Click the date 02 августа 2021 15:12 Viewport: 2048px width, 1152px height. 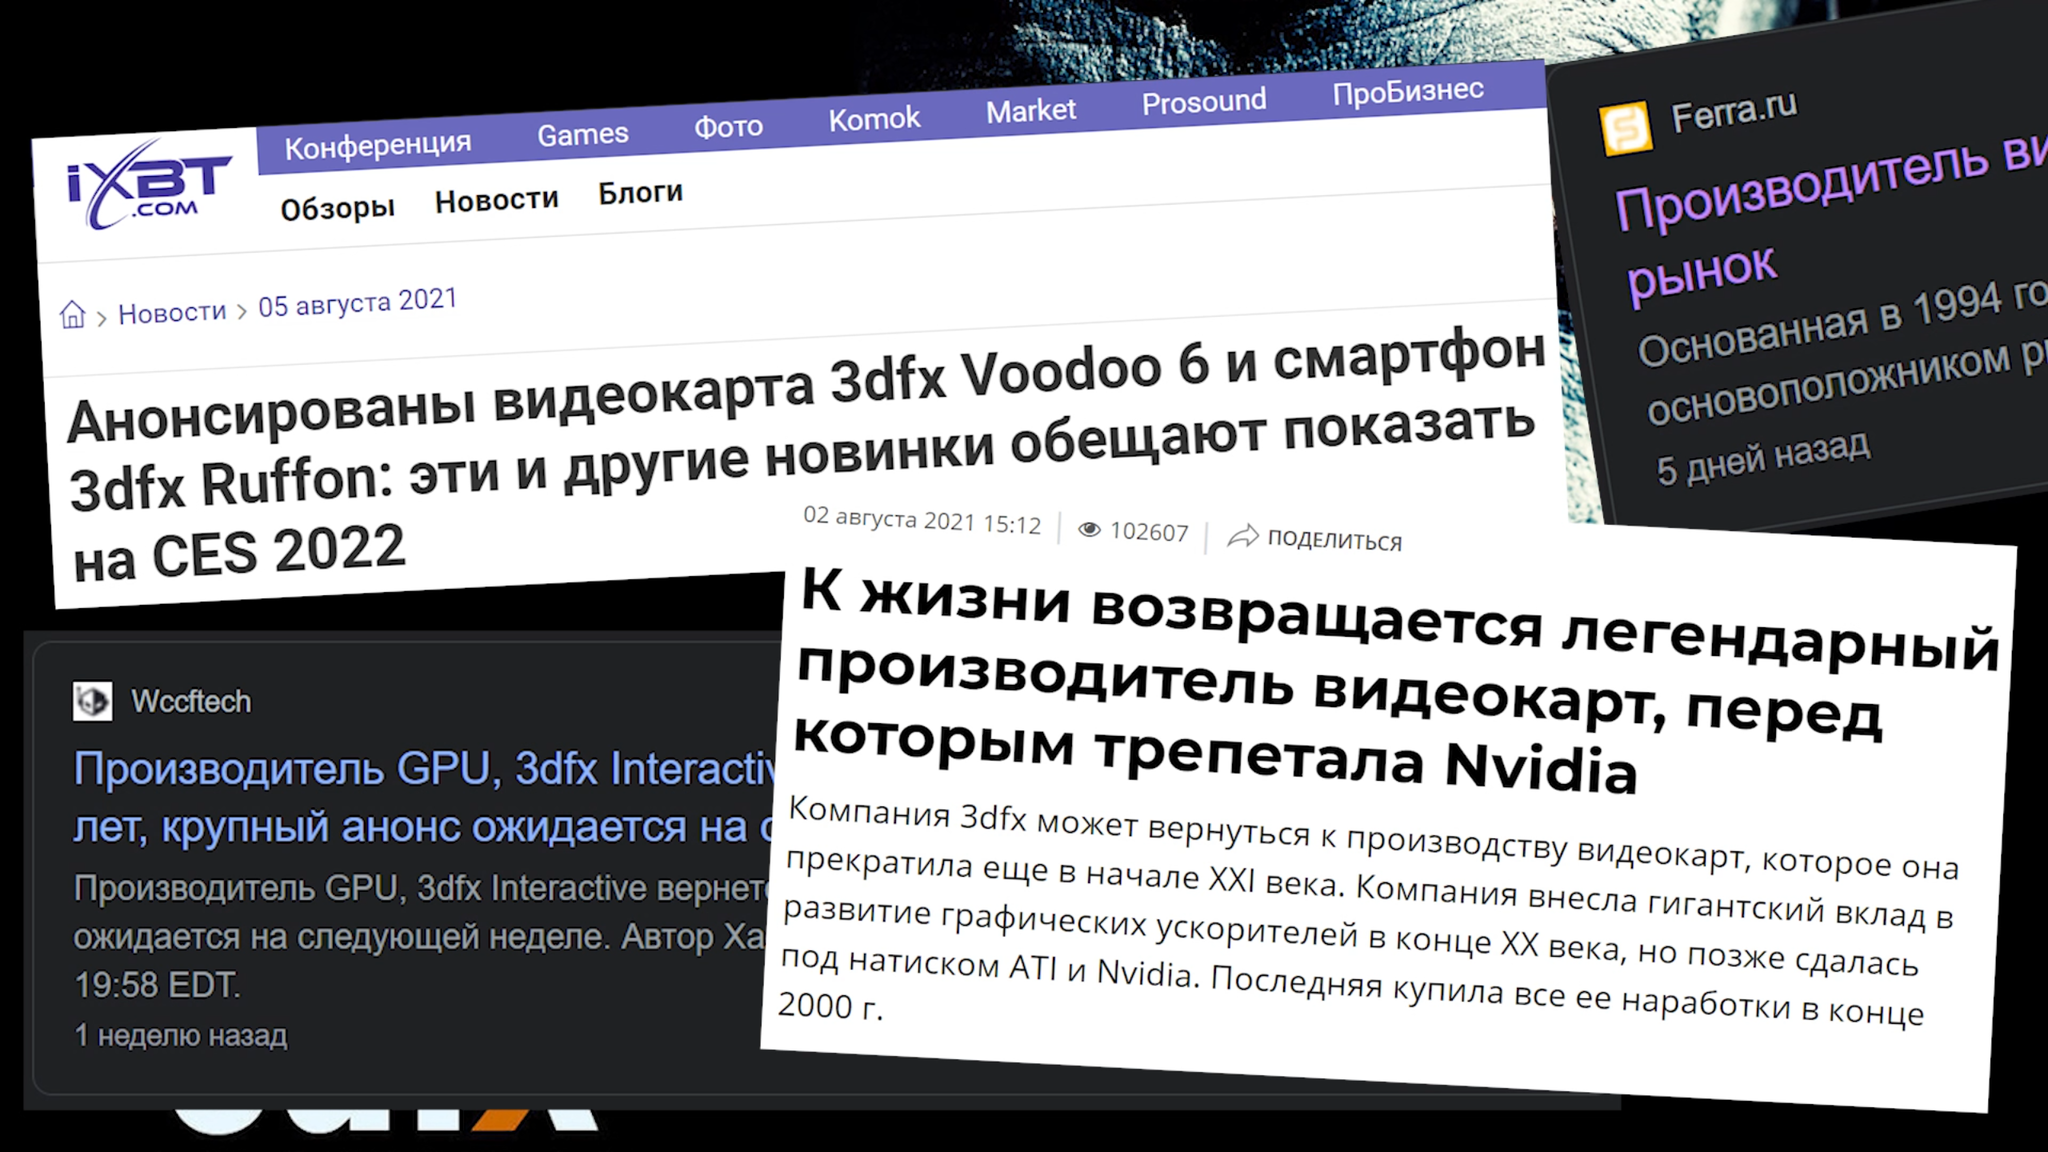click(x=922, y=520)
